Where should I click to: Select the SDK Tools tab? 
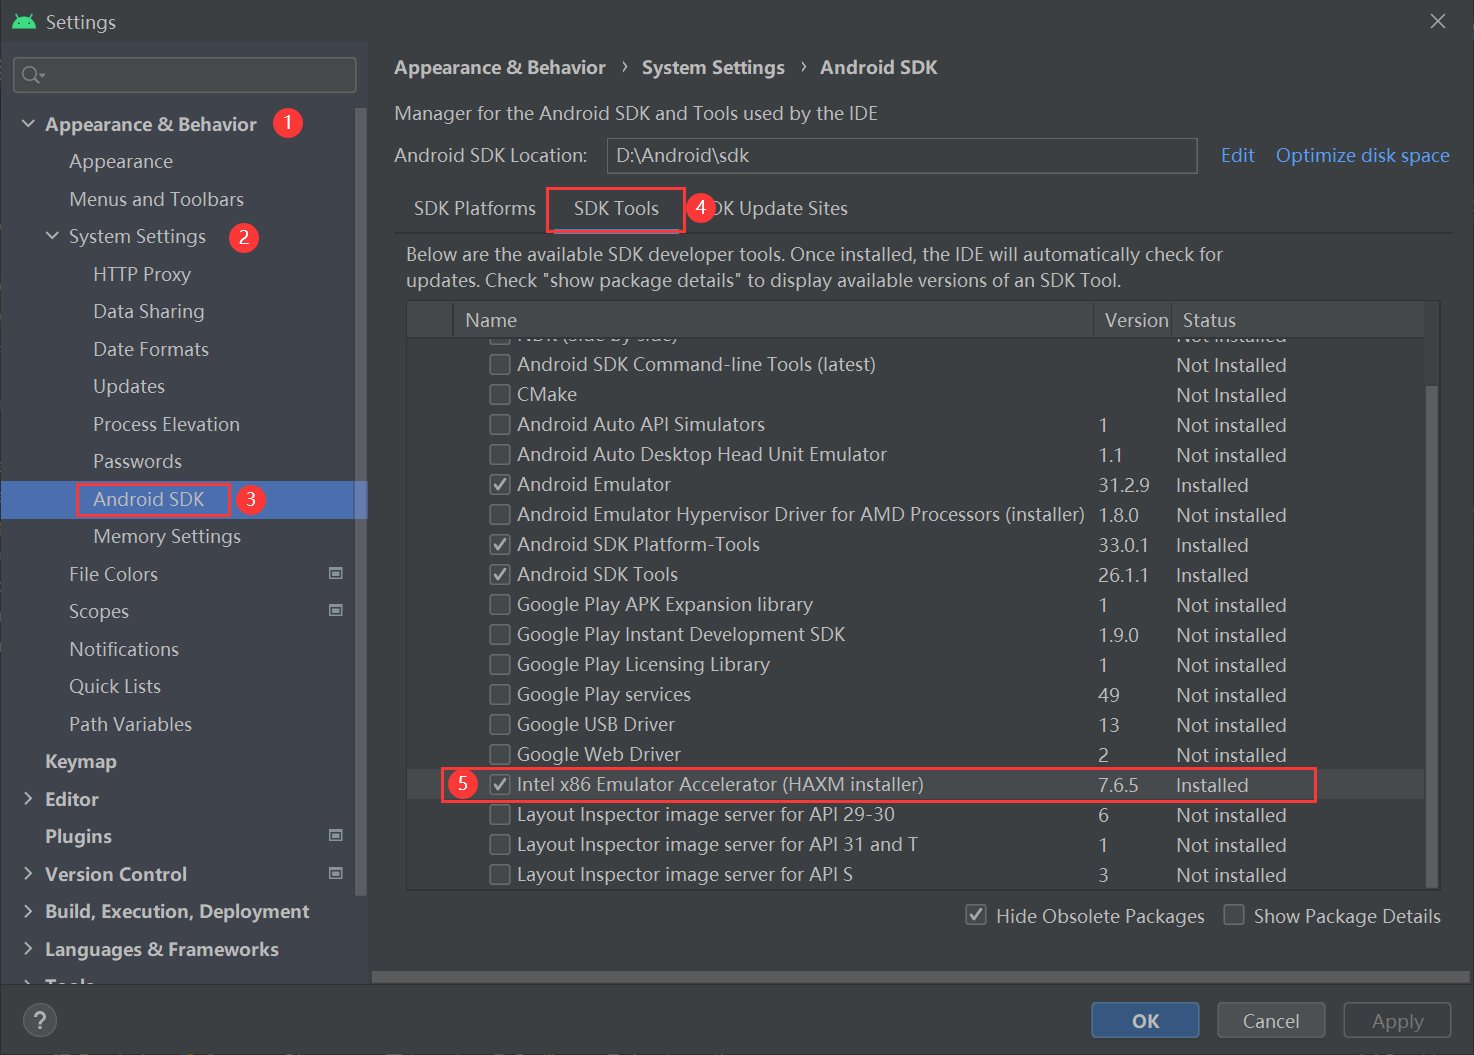pos(616,208)
